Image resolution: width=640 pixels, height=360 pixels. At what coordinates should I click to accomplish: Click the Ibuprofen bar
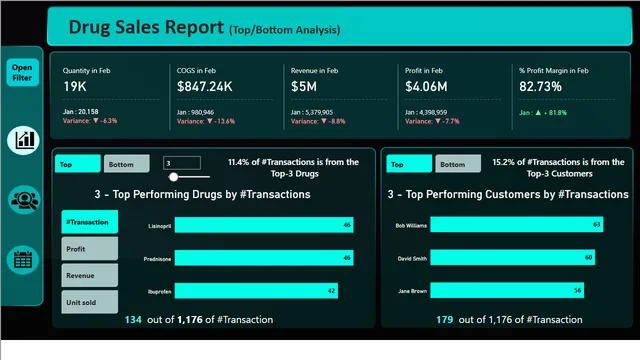tap(256, 291)
